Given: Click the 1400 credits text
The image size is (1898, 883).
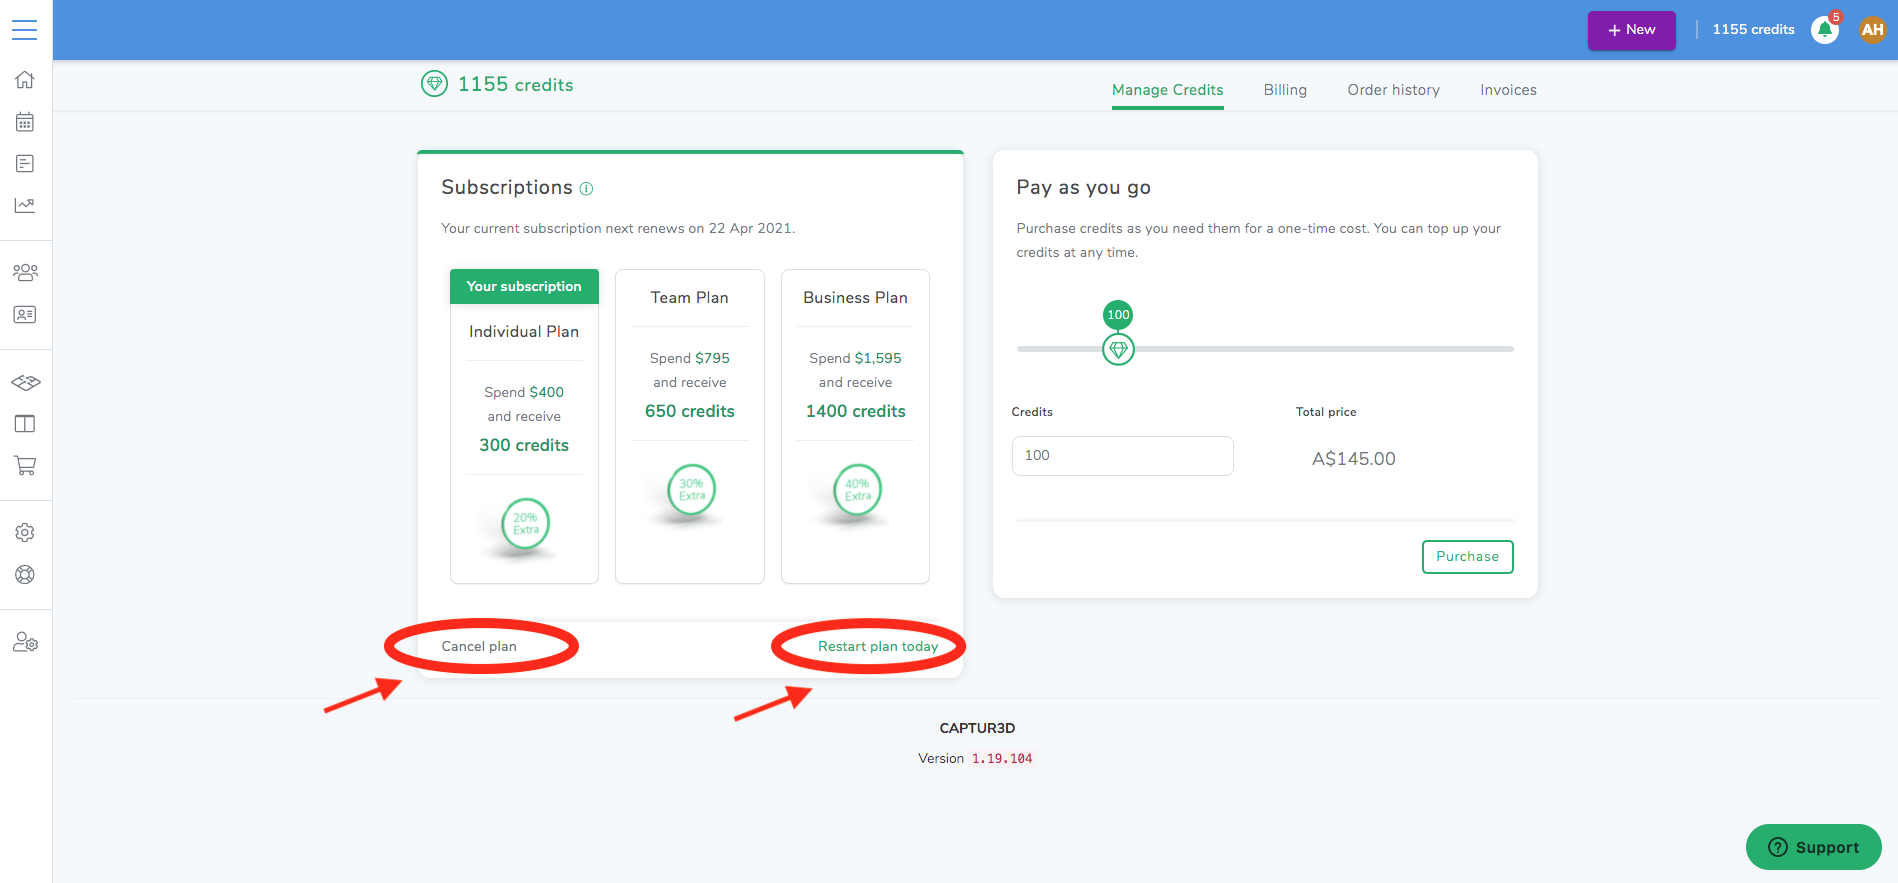Looking at the screenshot, I should tap(856, 412).
